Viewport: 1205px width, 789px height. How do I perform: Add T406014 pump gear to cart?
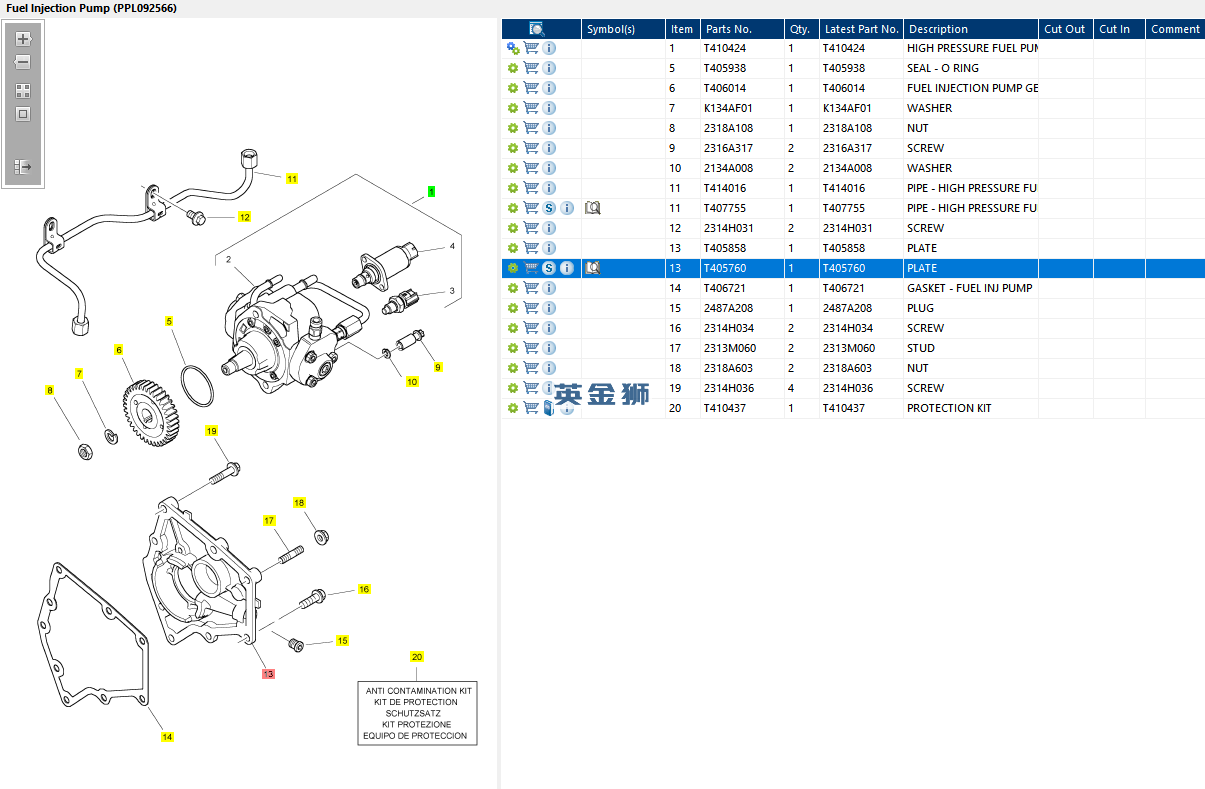point(531,88)
